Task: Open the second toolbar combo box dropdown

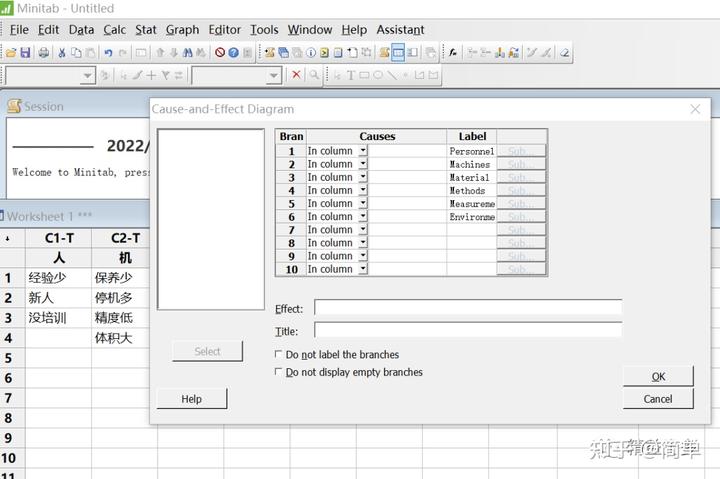Action: (x=274, y=75)
